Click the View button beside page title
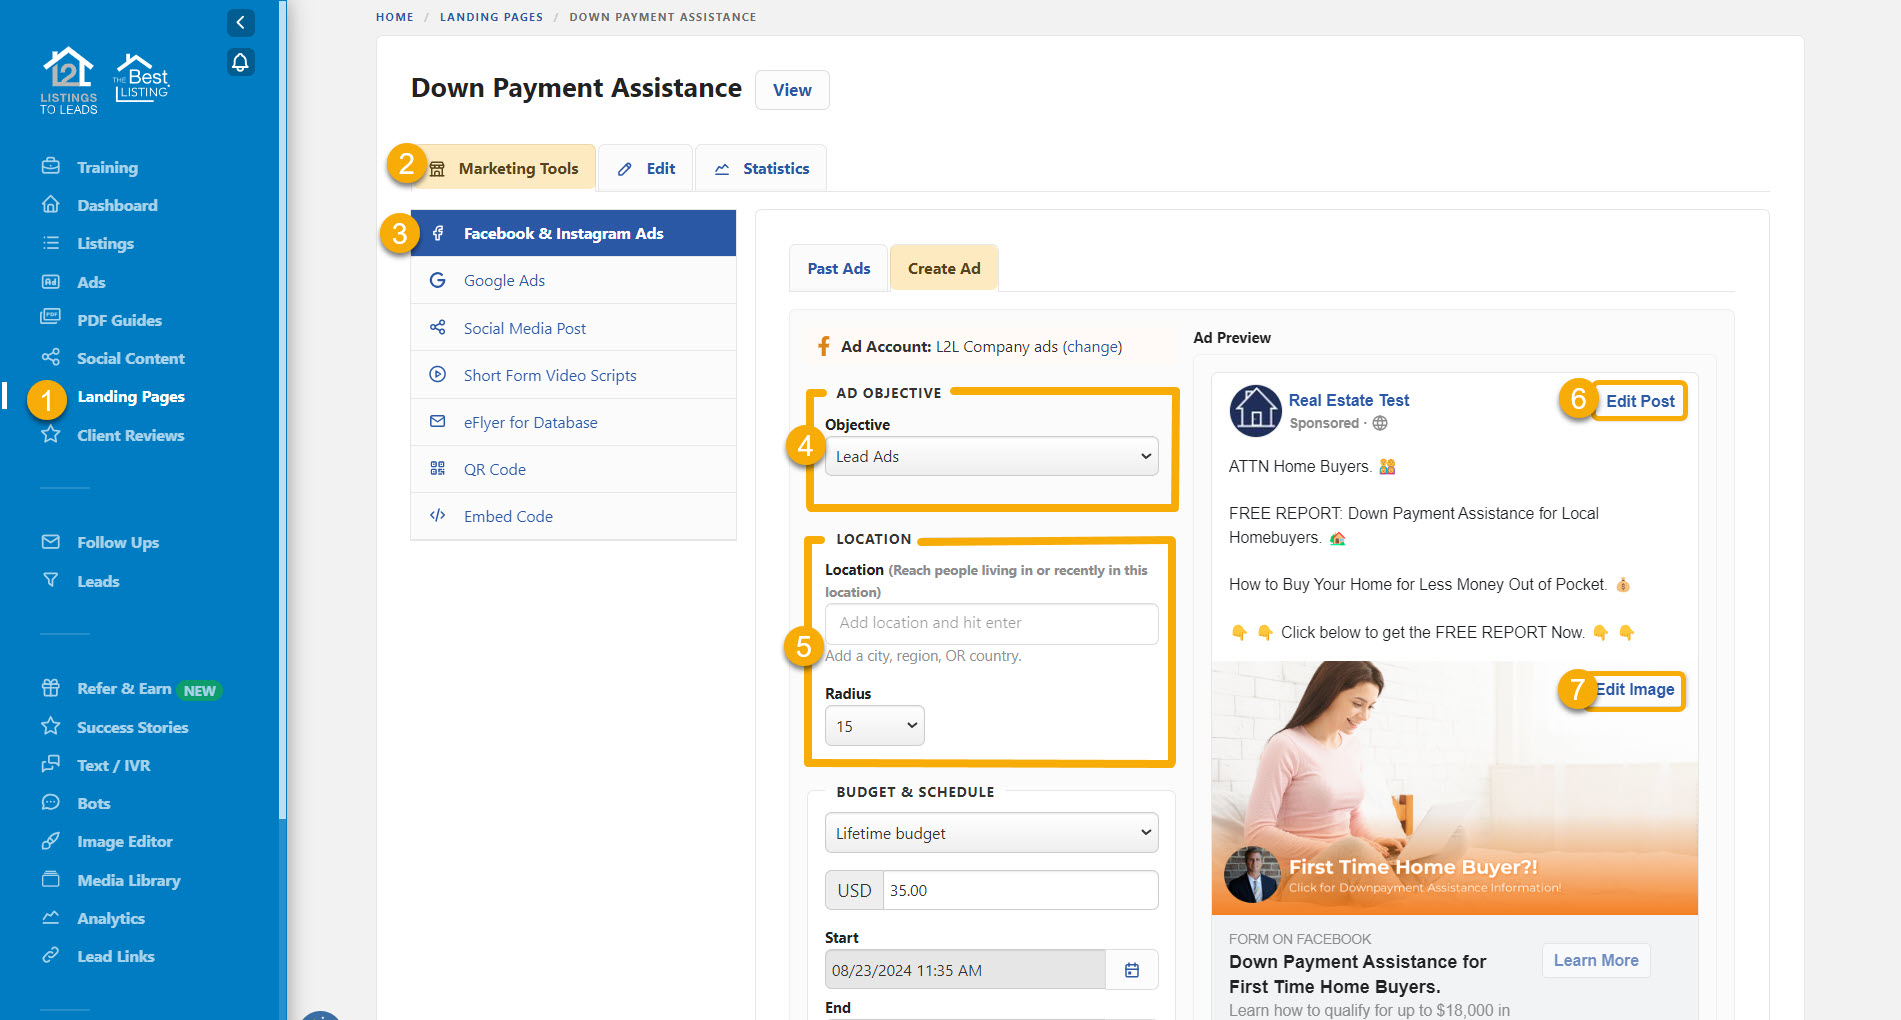1901x1020 pixels. click(x=791, y=90)
